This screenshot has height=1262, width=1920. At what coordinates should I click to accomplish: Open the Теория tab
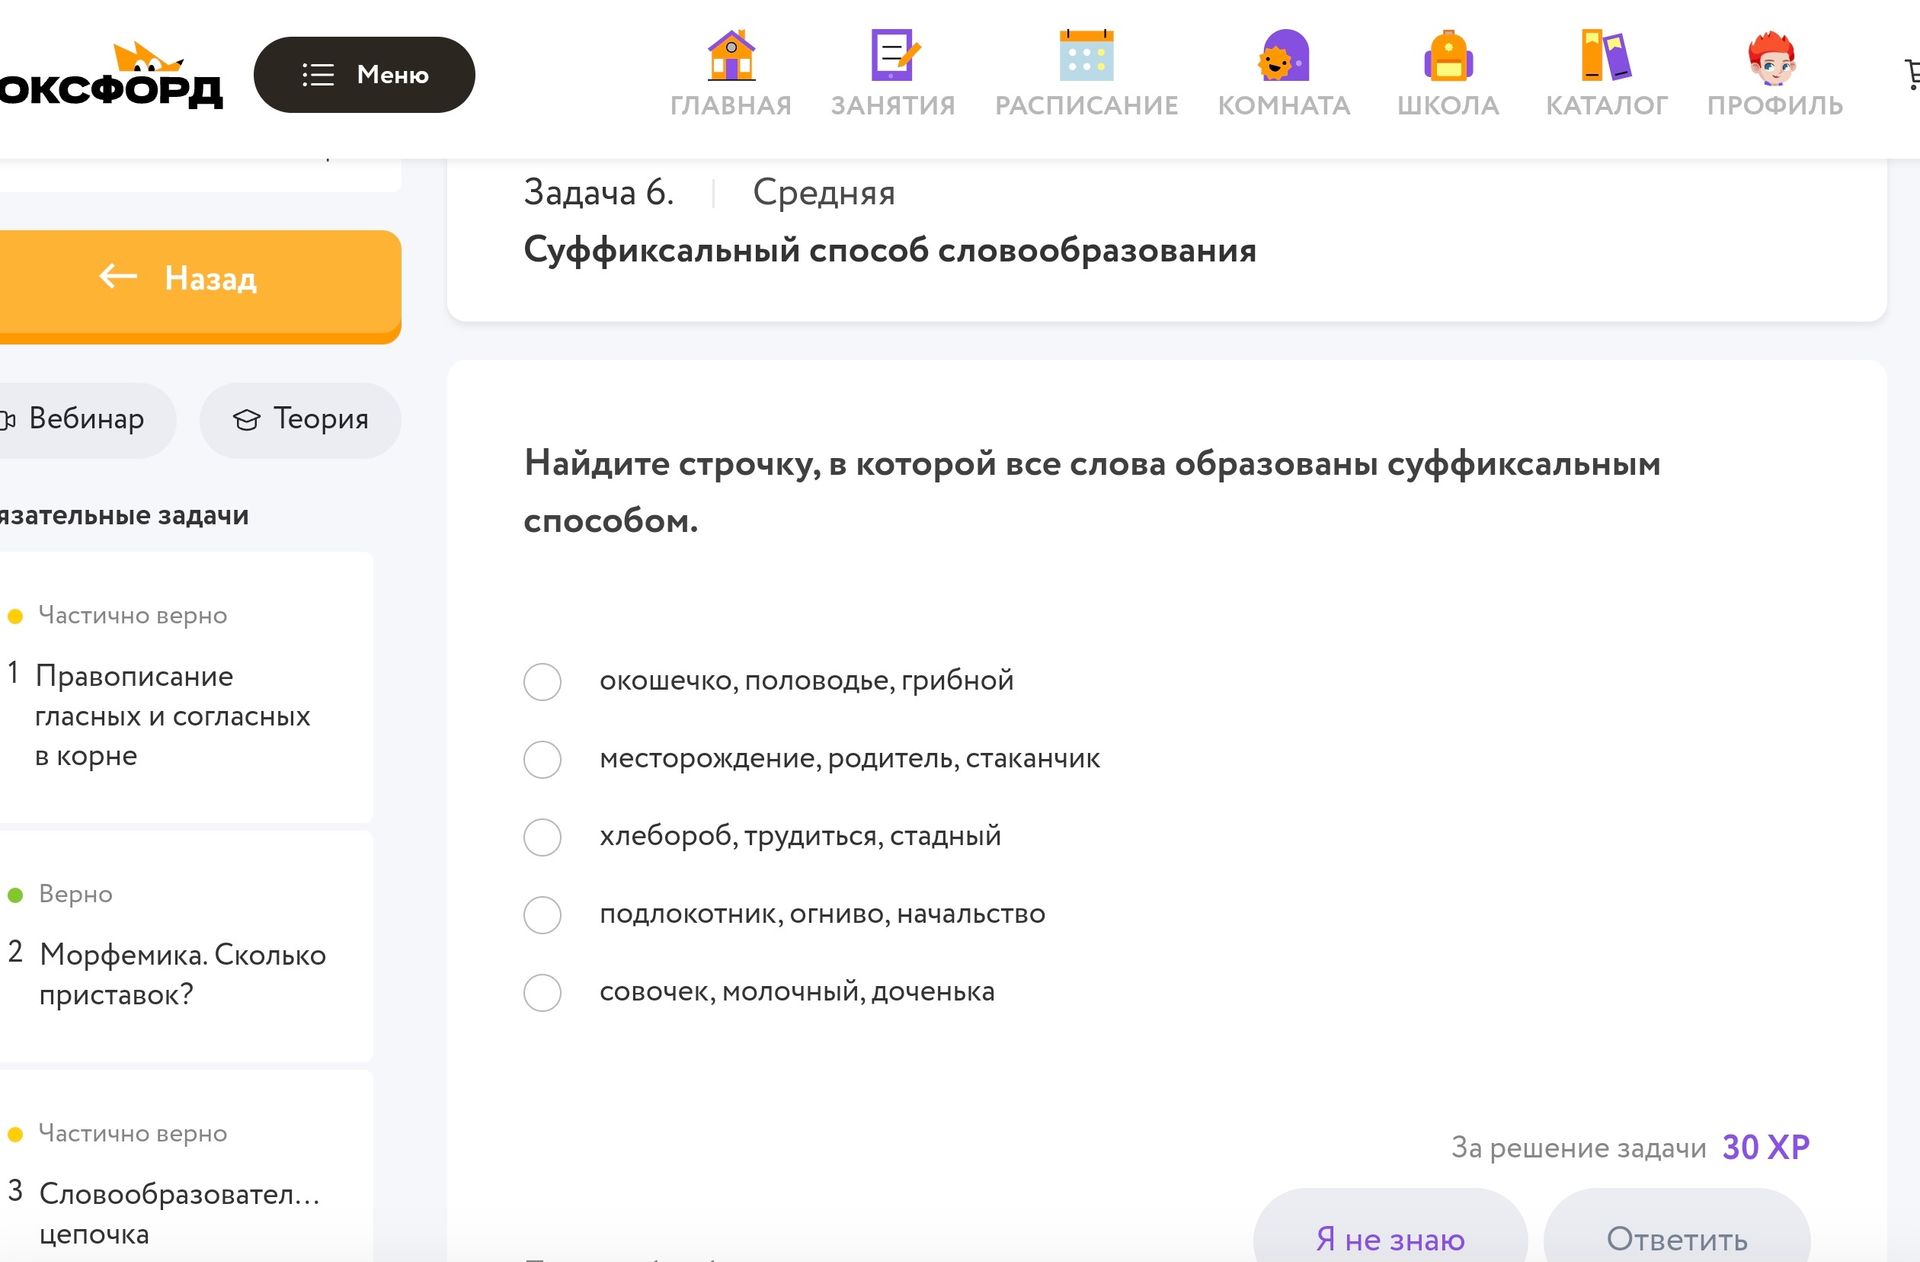(300, 420)
